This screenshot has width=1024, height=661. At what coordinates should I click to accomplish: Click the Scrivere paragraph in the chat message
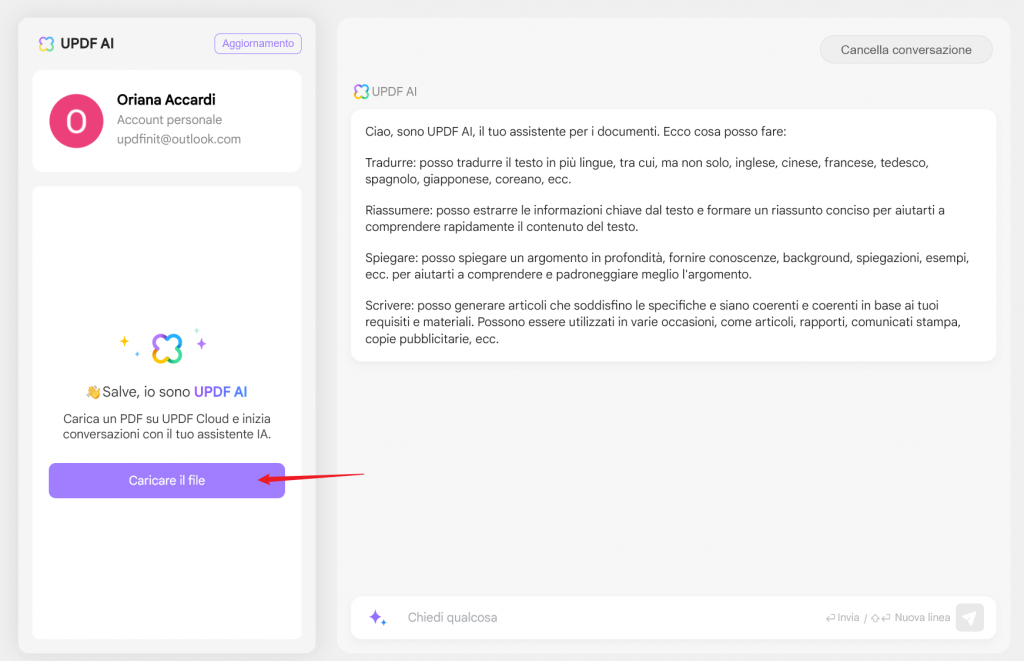658,322
